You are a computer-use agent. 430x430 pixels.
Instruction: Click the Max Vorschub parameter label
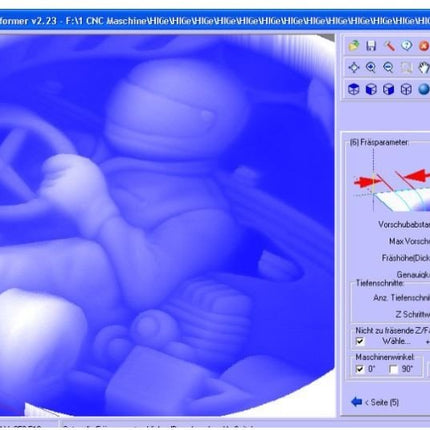pos(409,241)
